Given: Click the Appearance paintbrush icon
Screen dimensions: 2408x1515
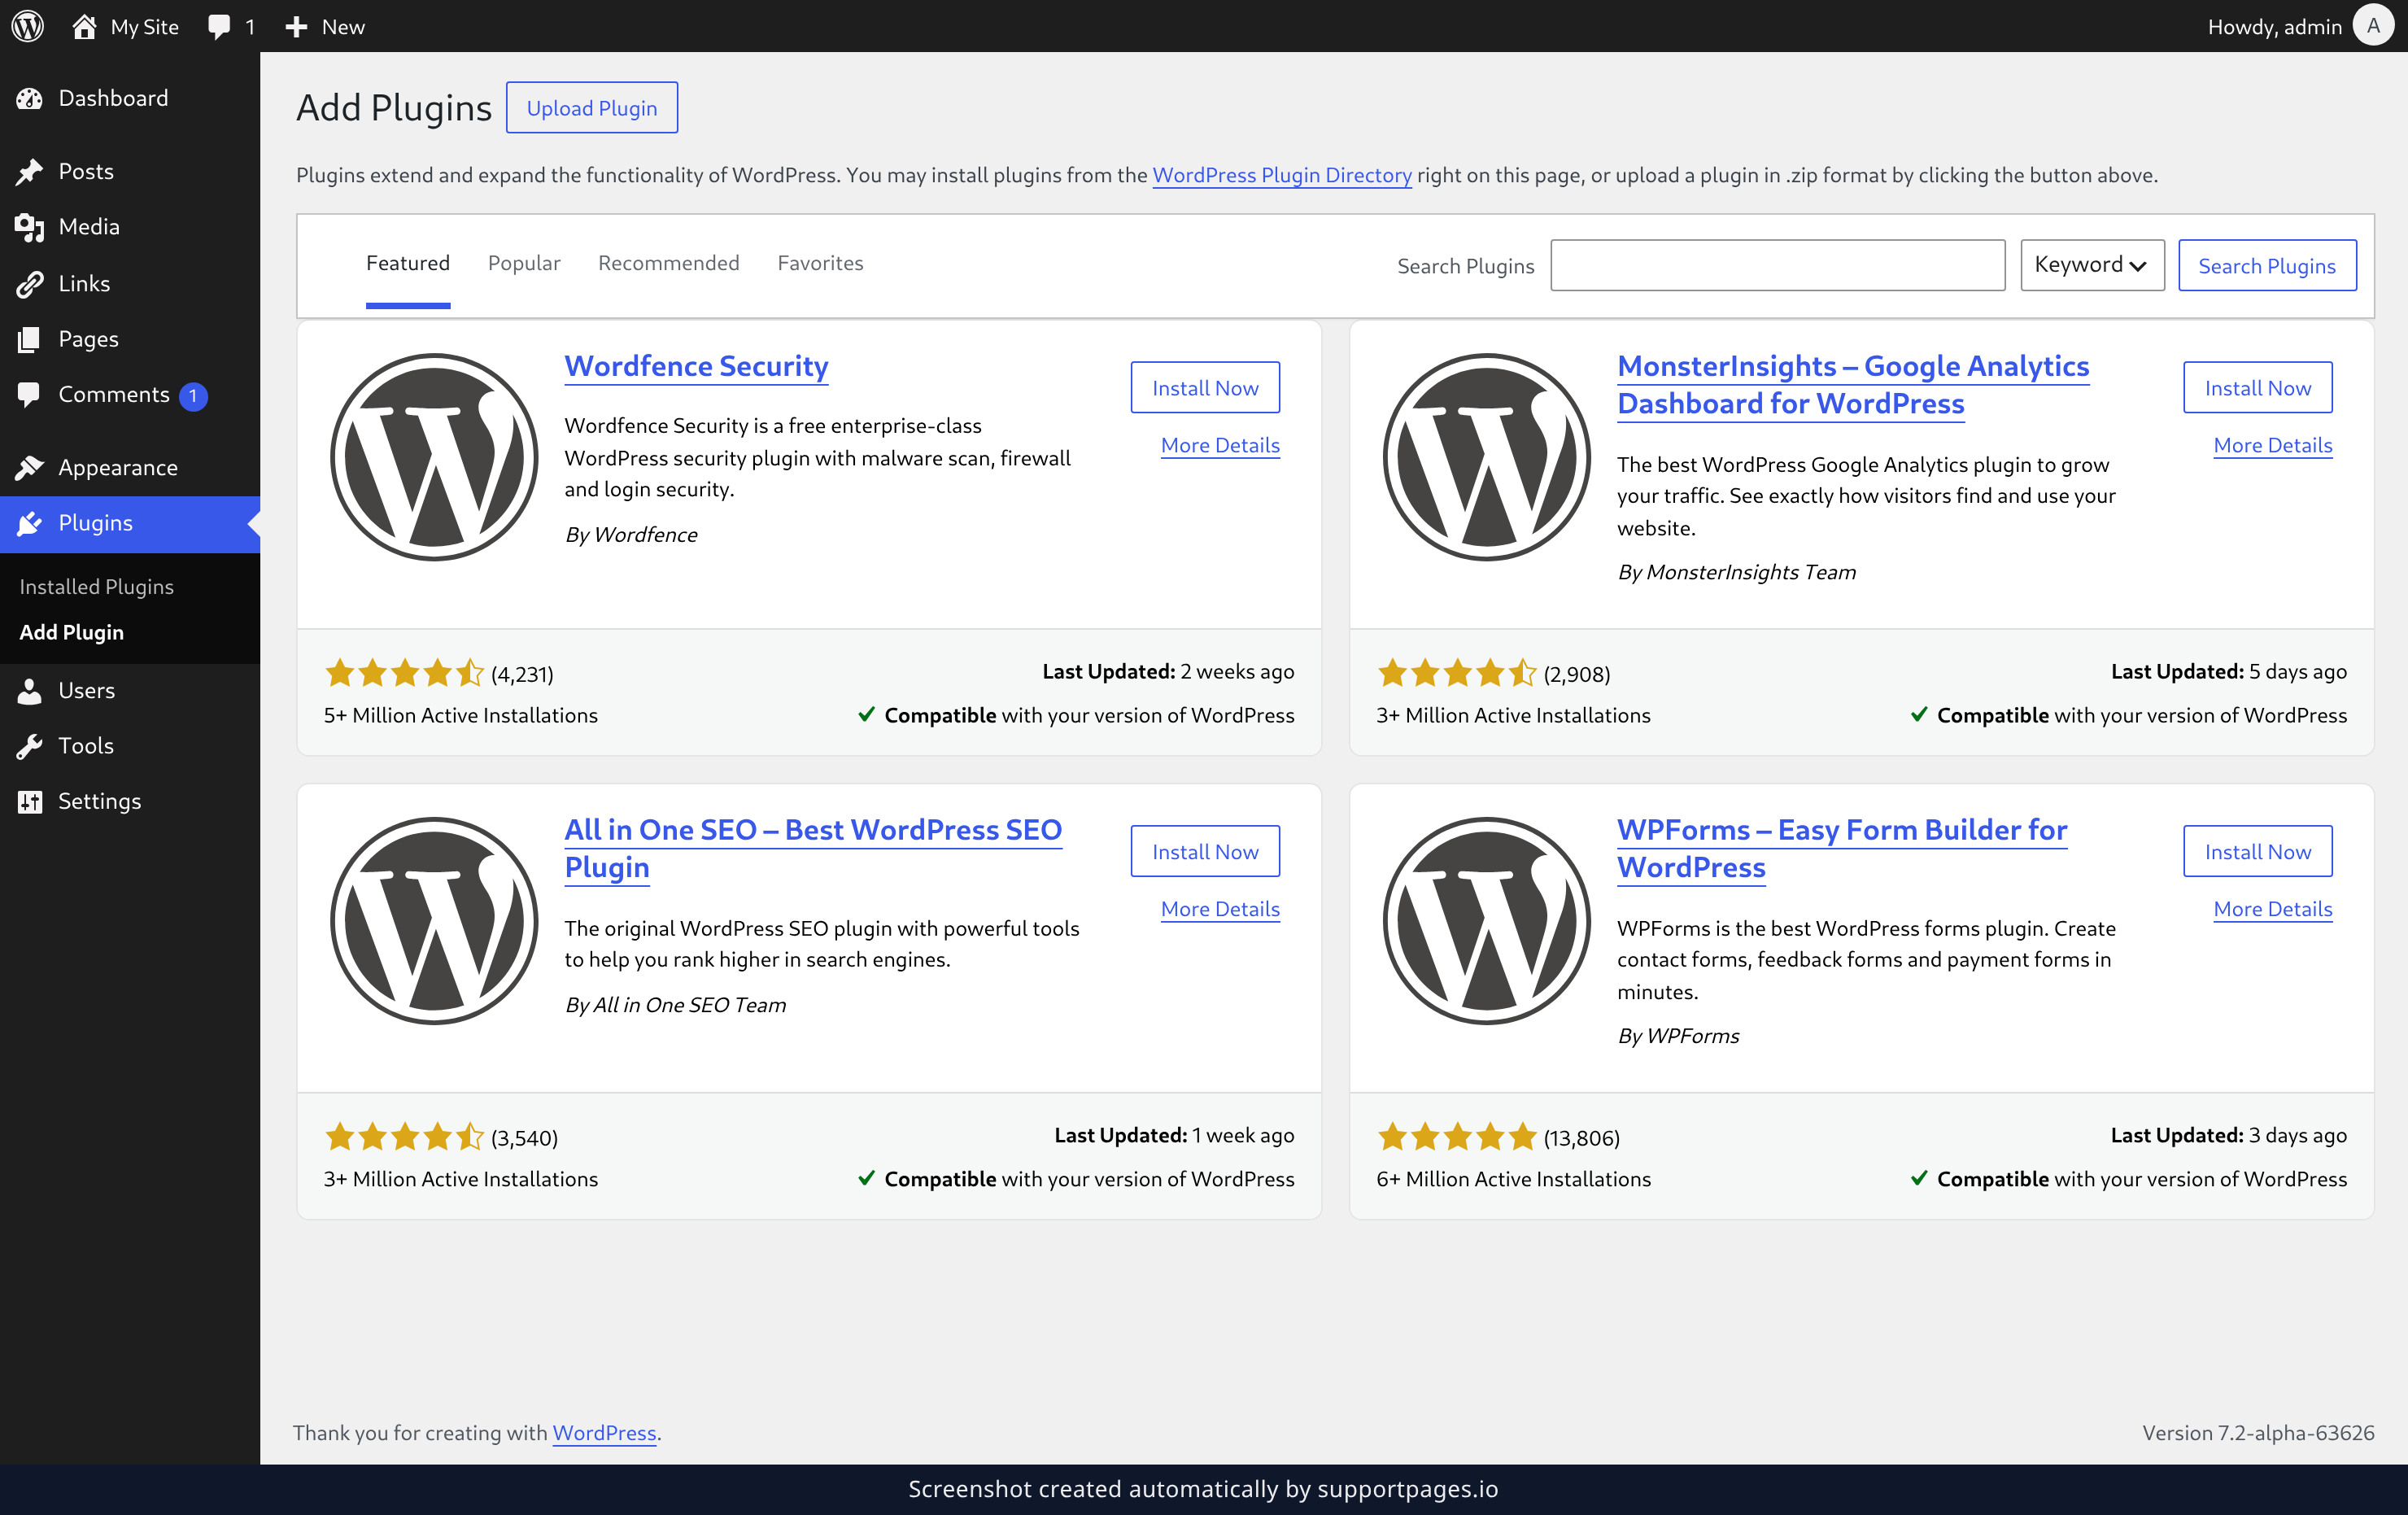Looking at the screenshot, I should click(x=30, y=467).
